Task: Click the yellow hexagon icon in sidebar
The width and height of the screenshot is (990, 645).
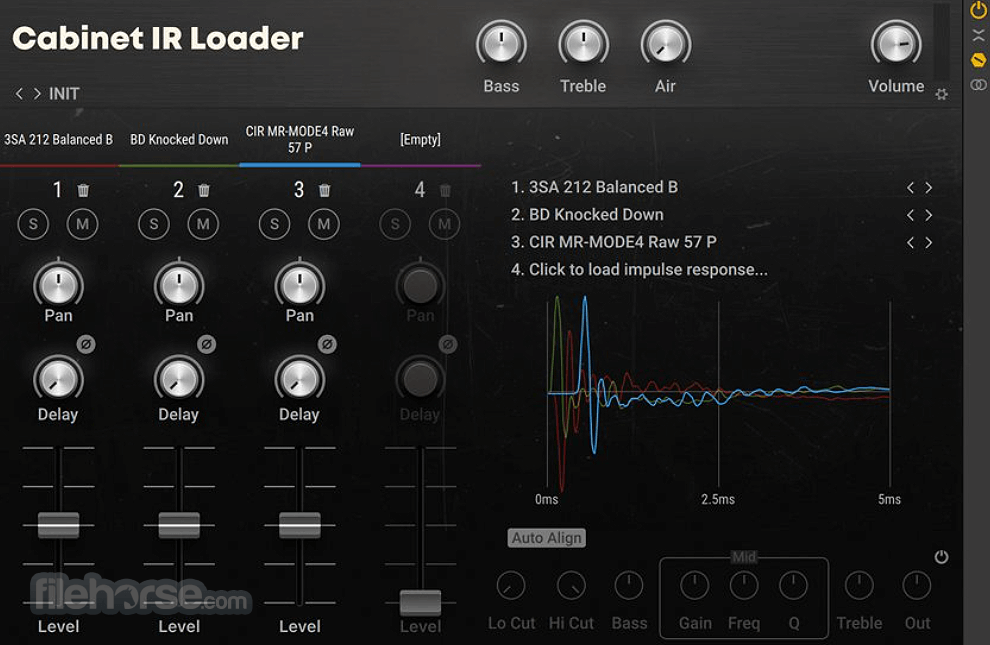Action: point(978,60)
